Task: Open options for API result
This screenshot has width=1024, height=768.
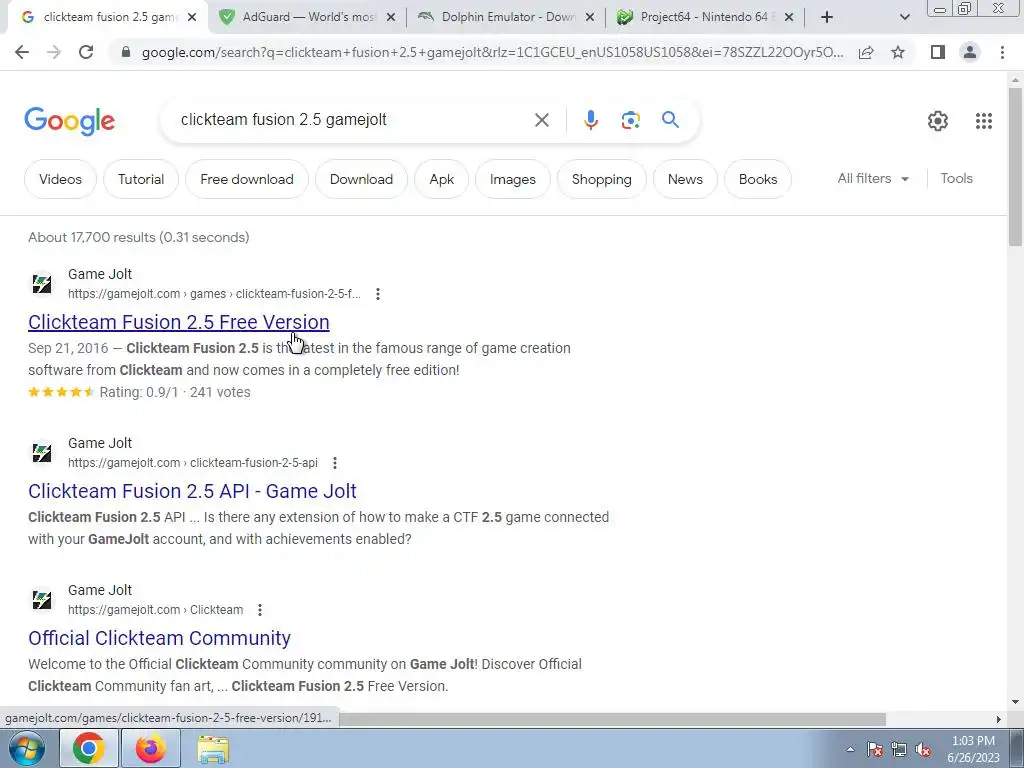Action: pyautogui.click(x=334, y=463)
